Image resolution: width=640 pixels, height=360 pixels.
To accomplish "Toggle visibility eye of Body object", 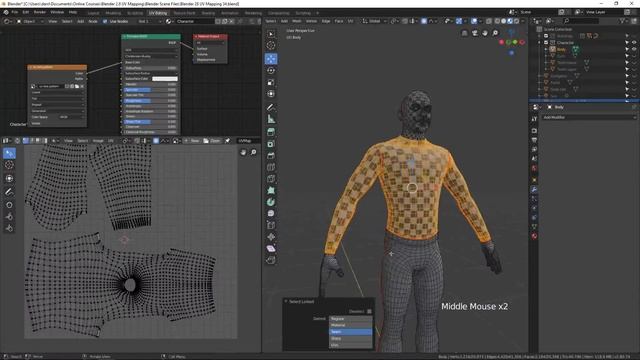I will [x=634, y=49].
